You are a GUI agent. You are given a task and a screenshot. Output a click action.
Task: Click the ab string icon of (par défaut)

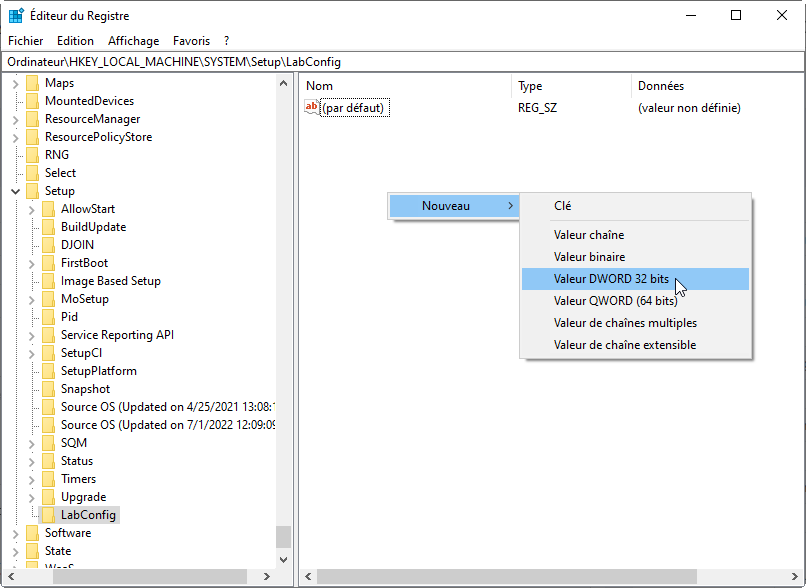(x=311, y=107)
